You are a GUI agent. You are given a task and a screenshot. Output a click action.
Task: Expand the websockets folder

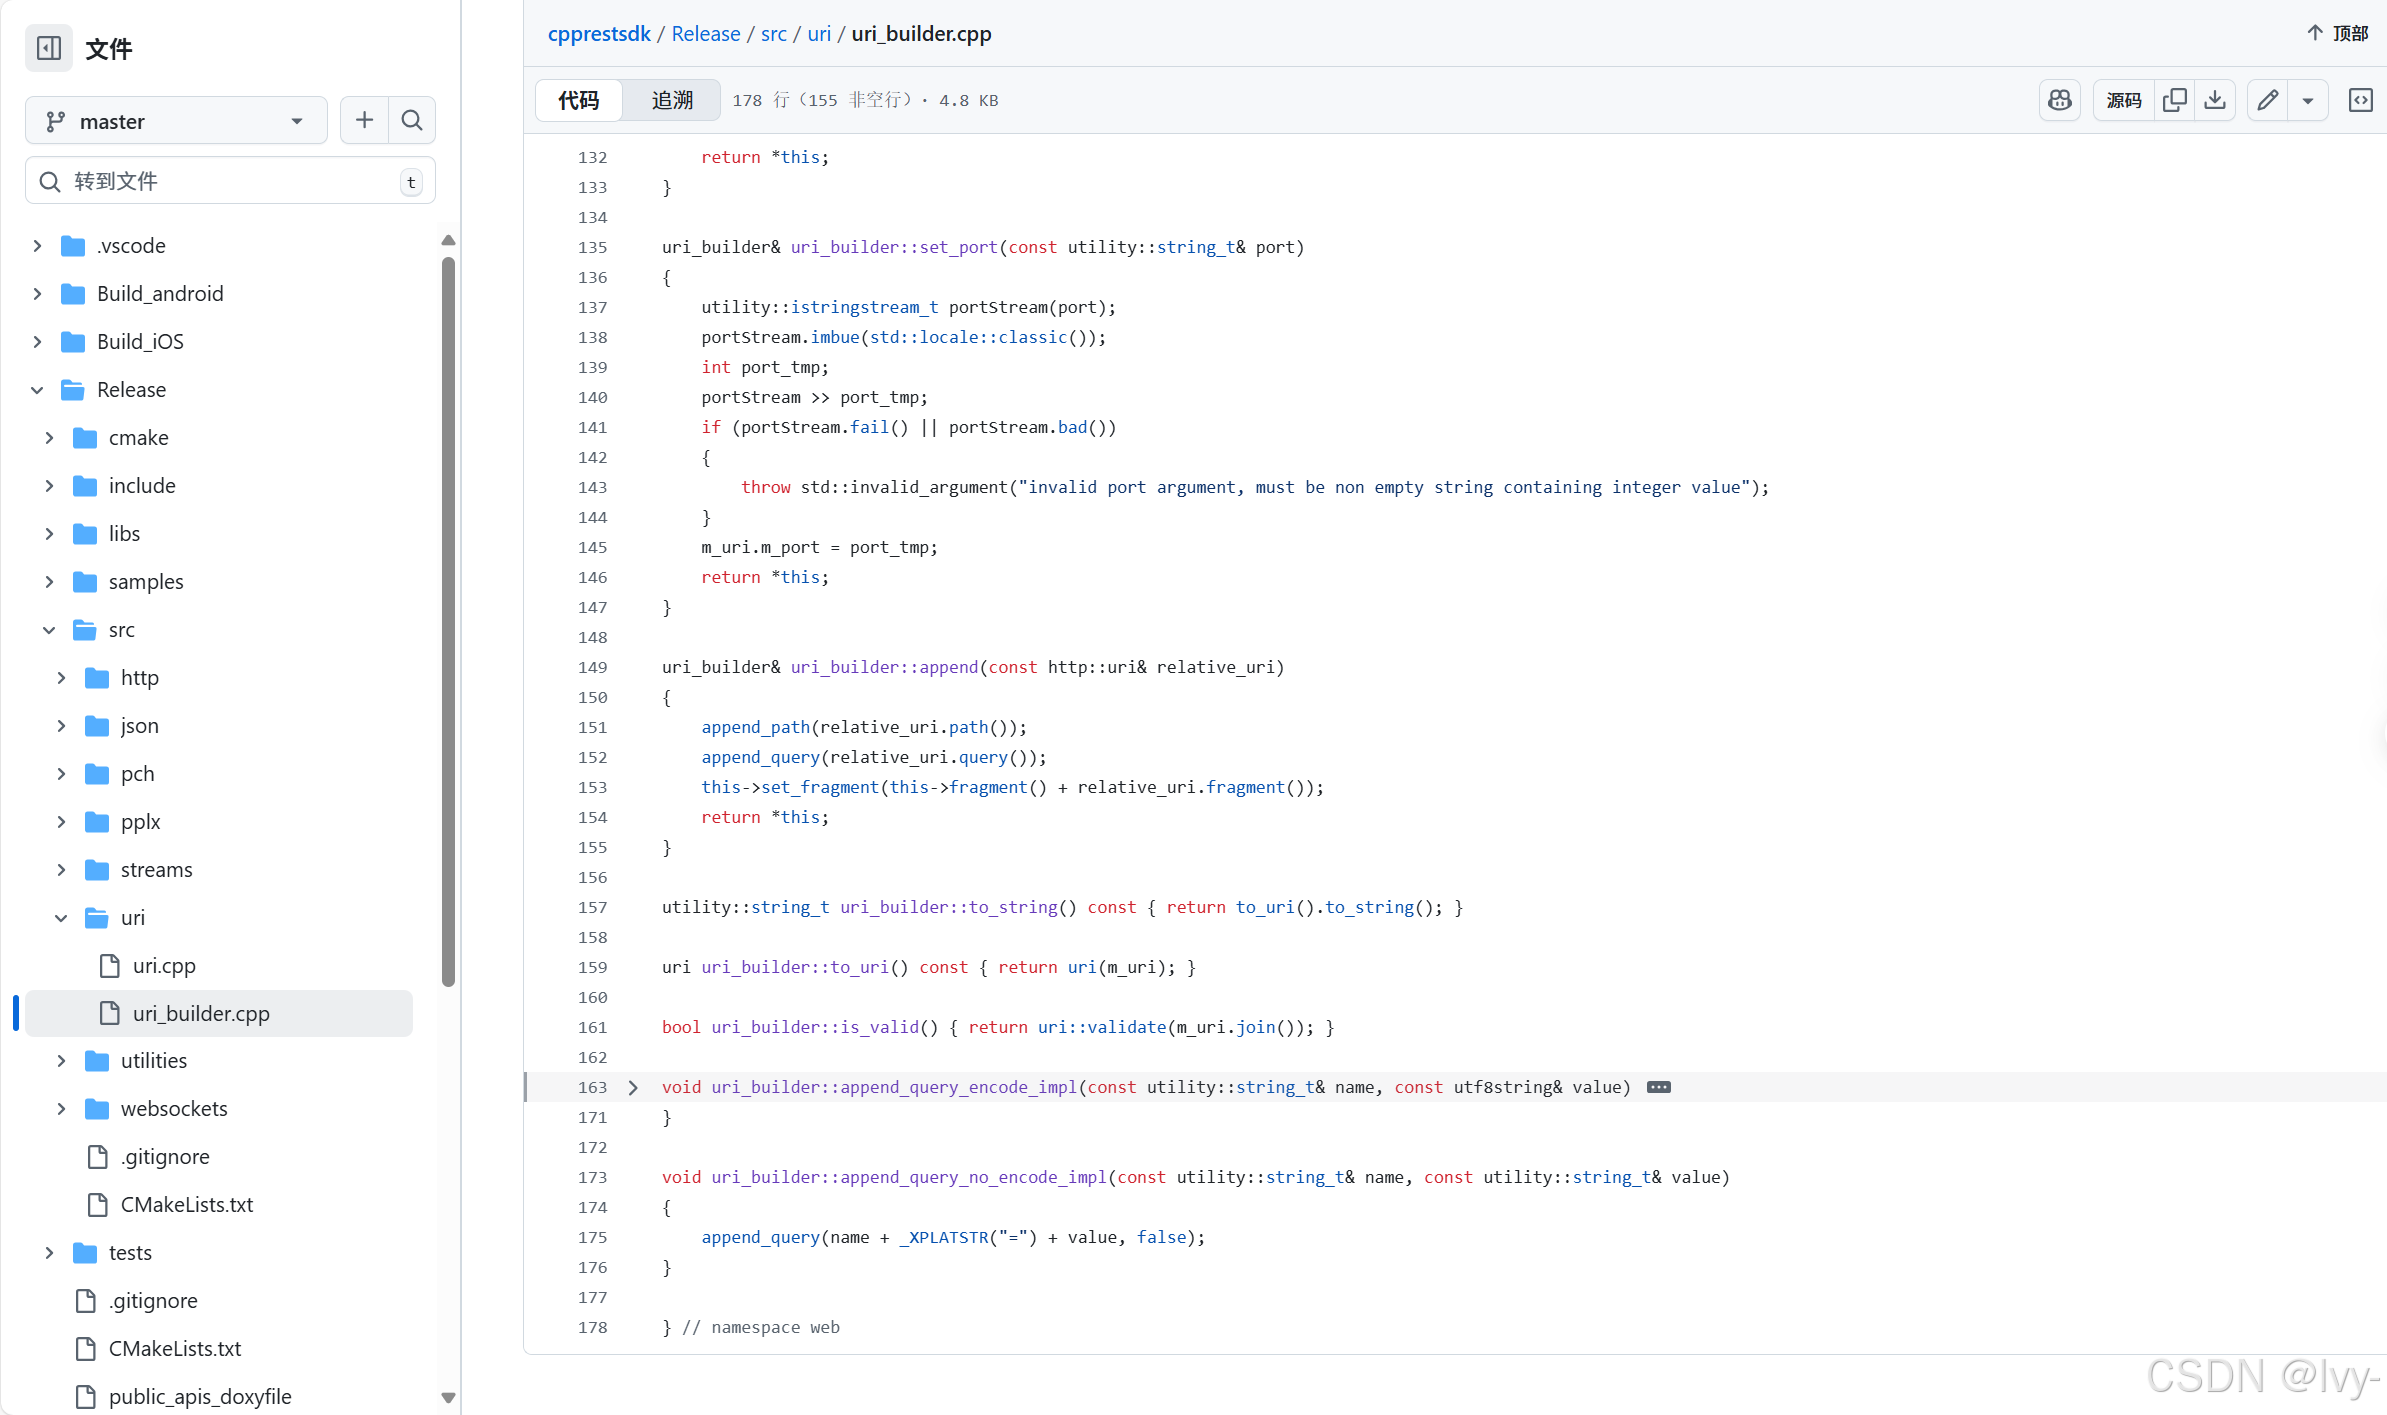[62, 1109]
